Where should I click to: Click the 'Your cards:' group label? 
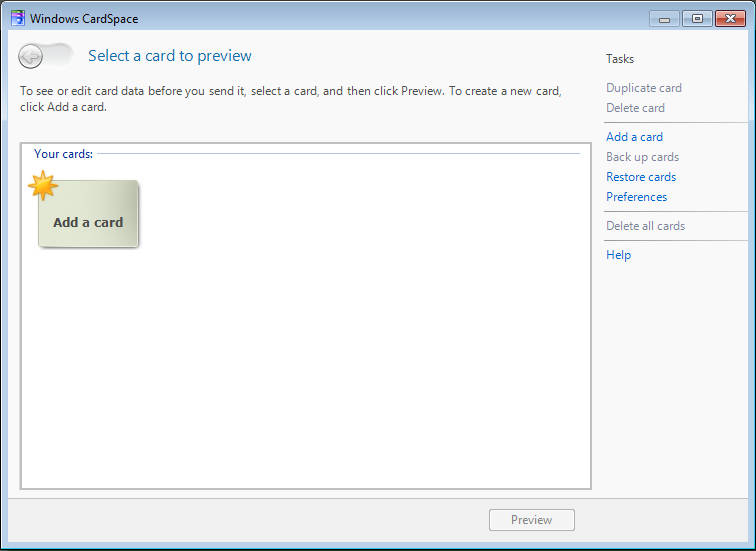63,154
